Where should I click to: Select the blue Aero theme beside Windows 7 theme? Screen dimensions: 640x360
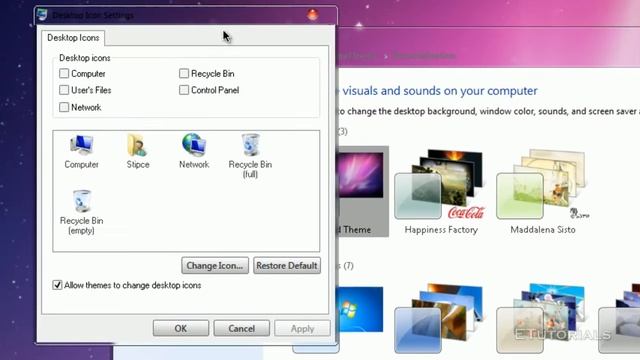tap(440, 318)
